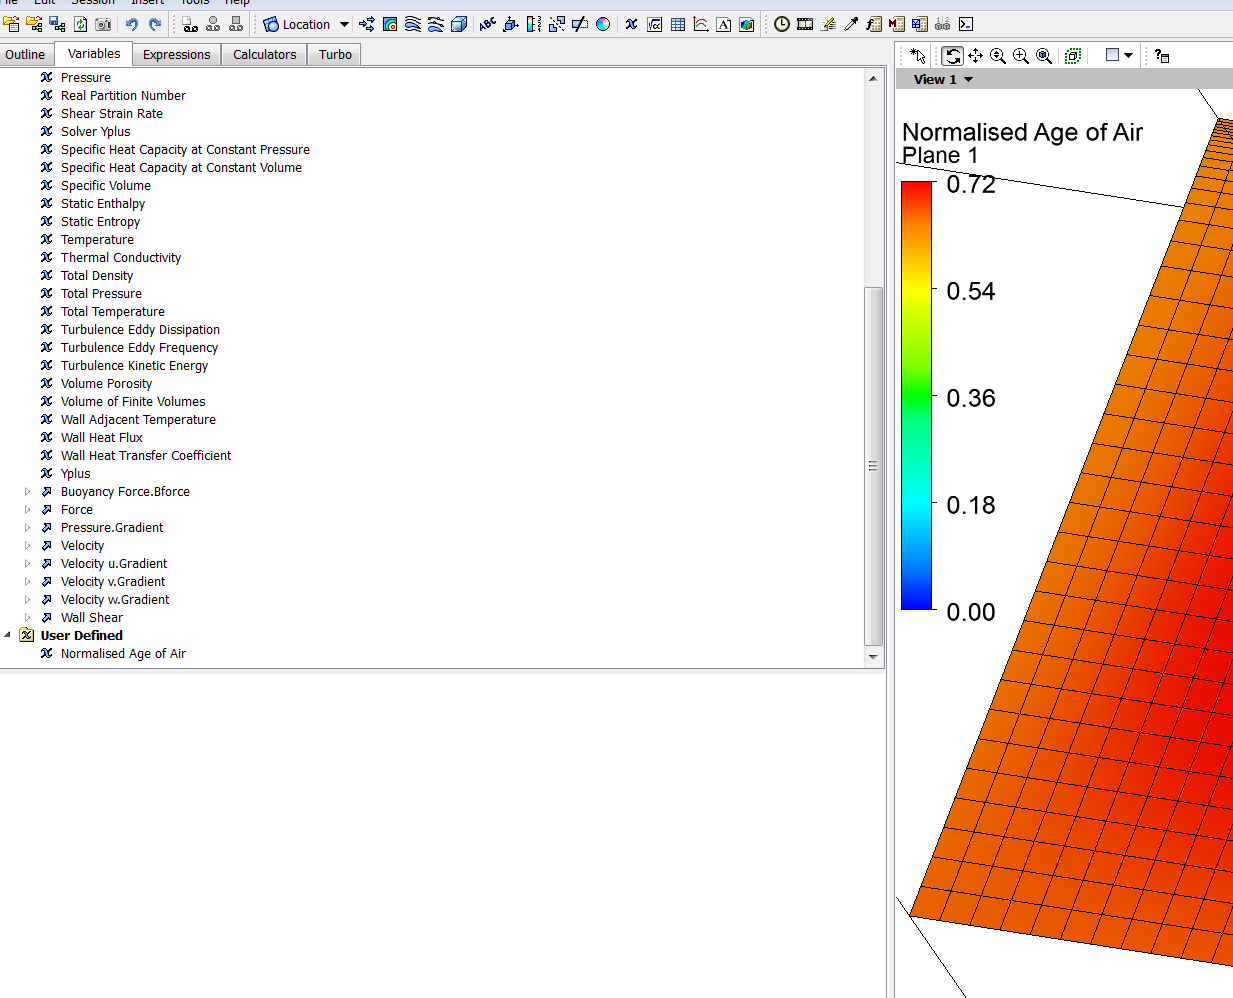
Task: Insert a new Variable from toolbar
Action: coord(631,24)
